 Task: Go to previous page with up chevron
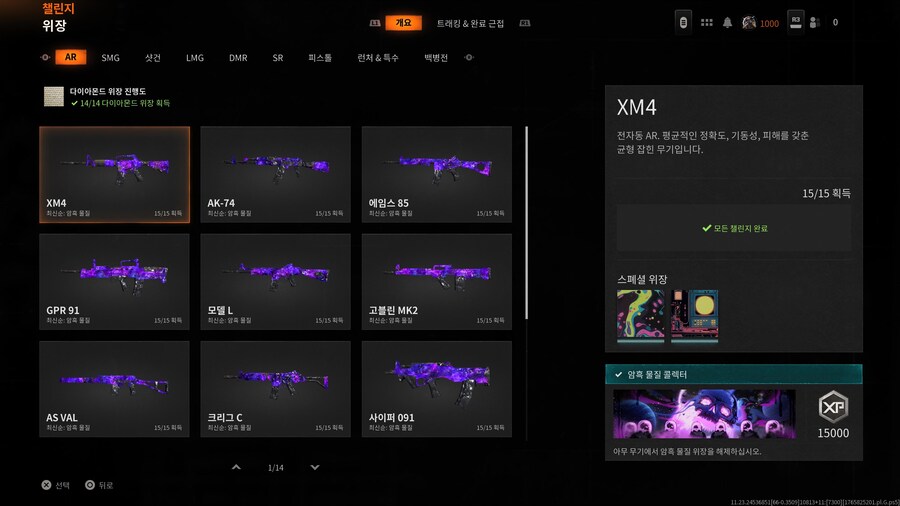(x=236, y=467)
